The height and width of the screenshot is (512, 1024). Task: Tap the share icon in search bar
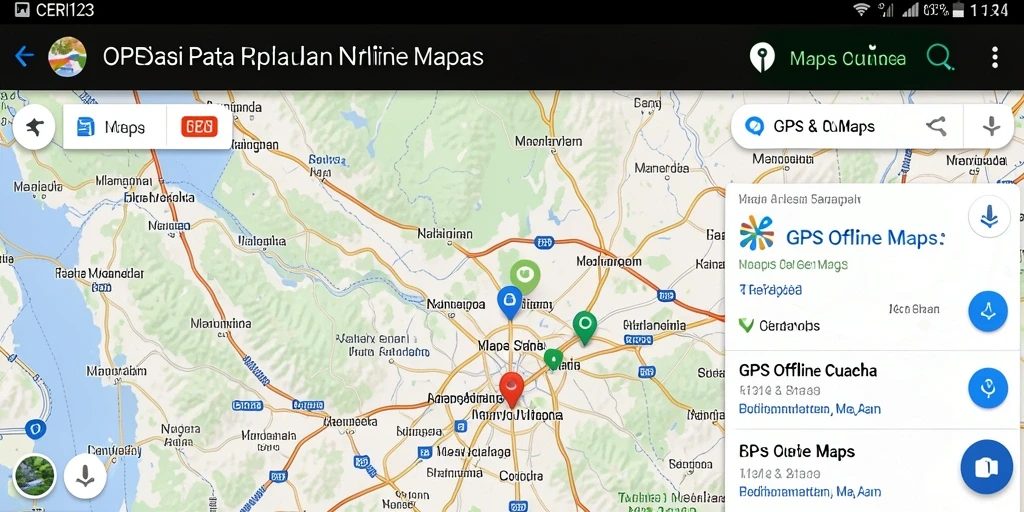936,126
